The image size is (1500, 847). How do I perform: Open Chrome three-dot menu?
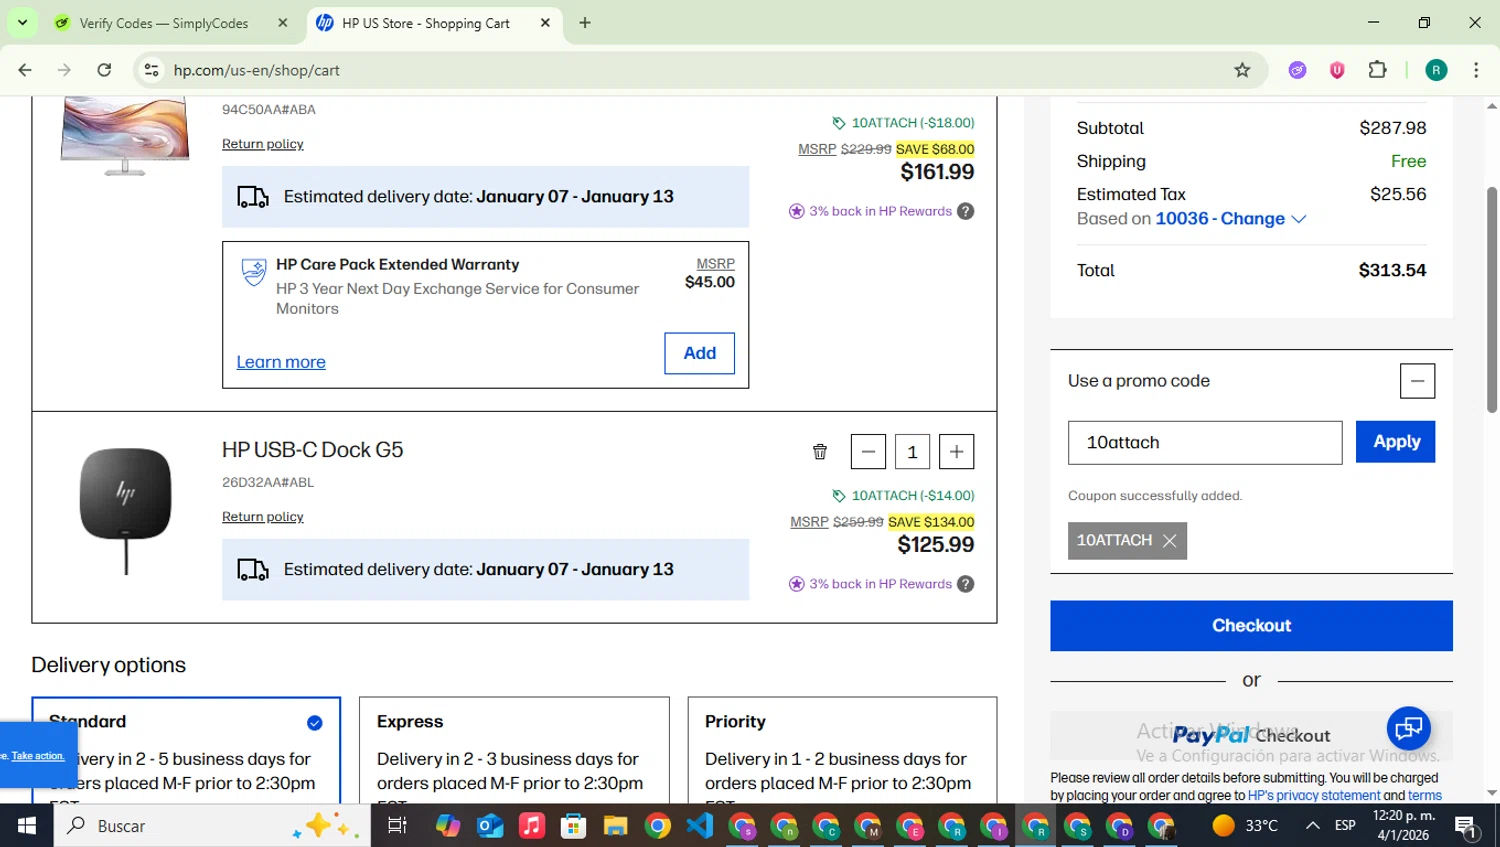1476,70
